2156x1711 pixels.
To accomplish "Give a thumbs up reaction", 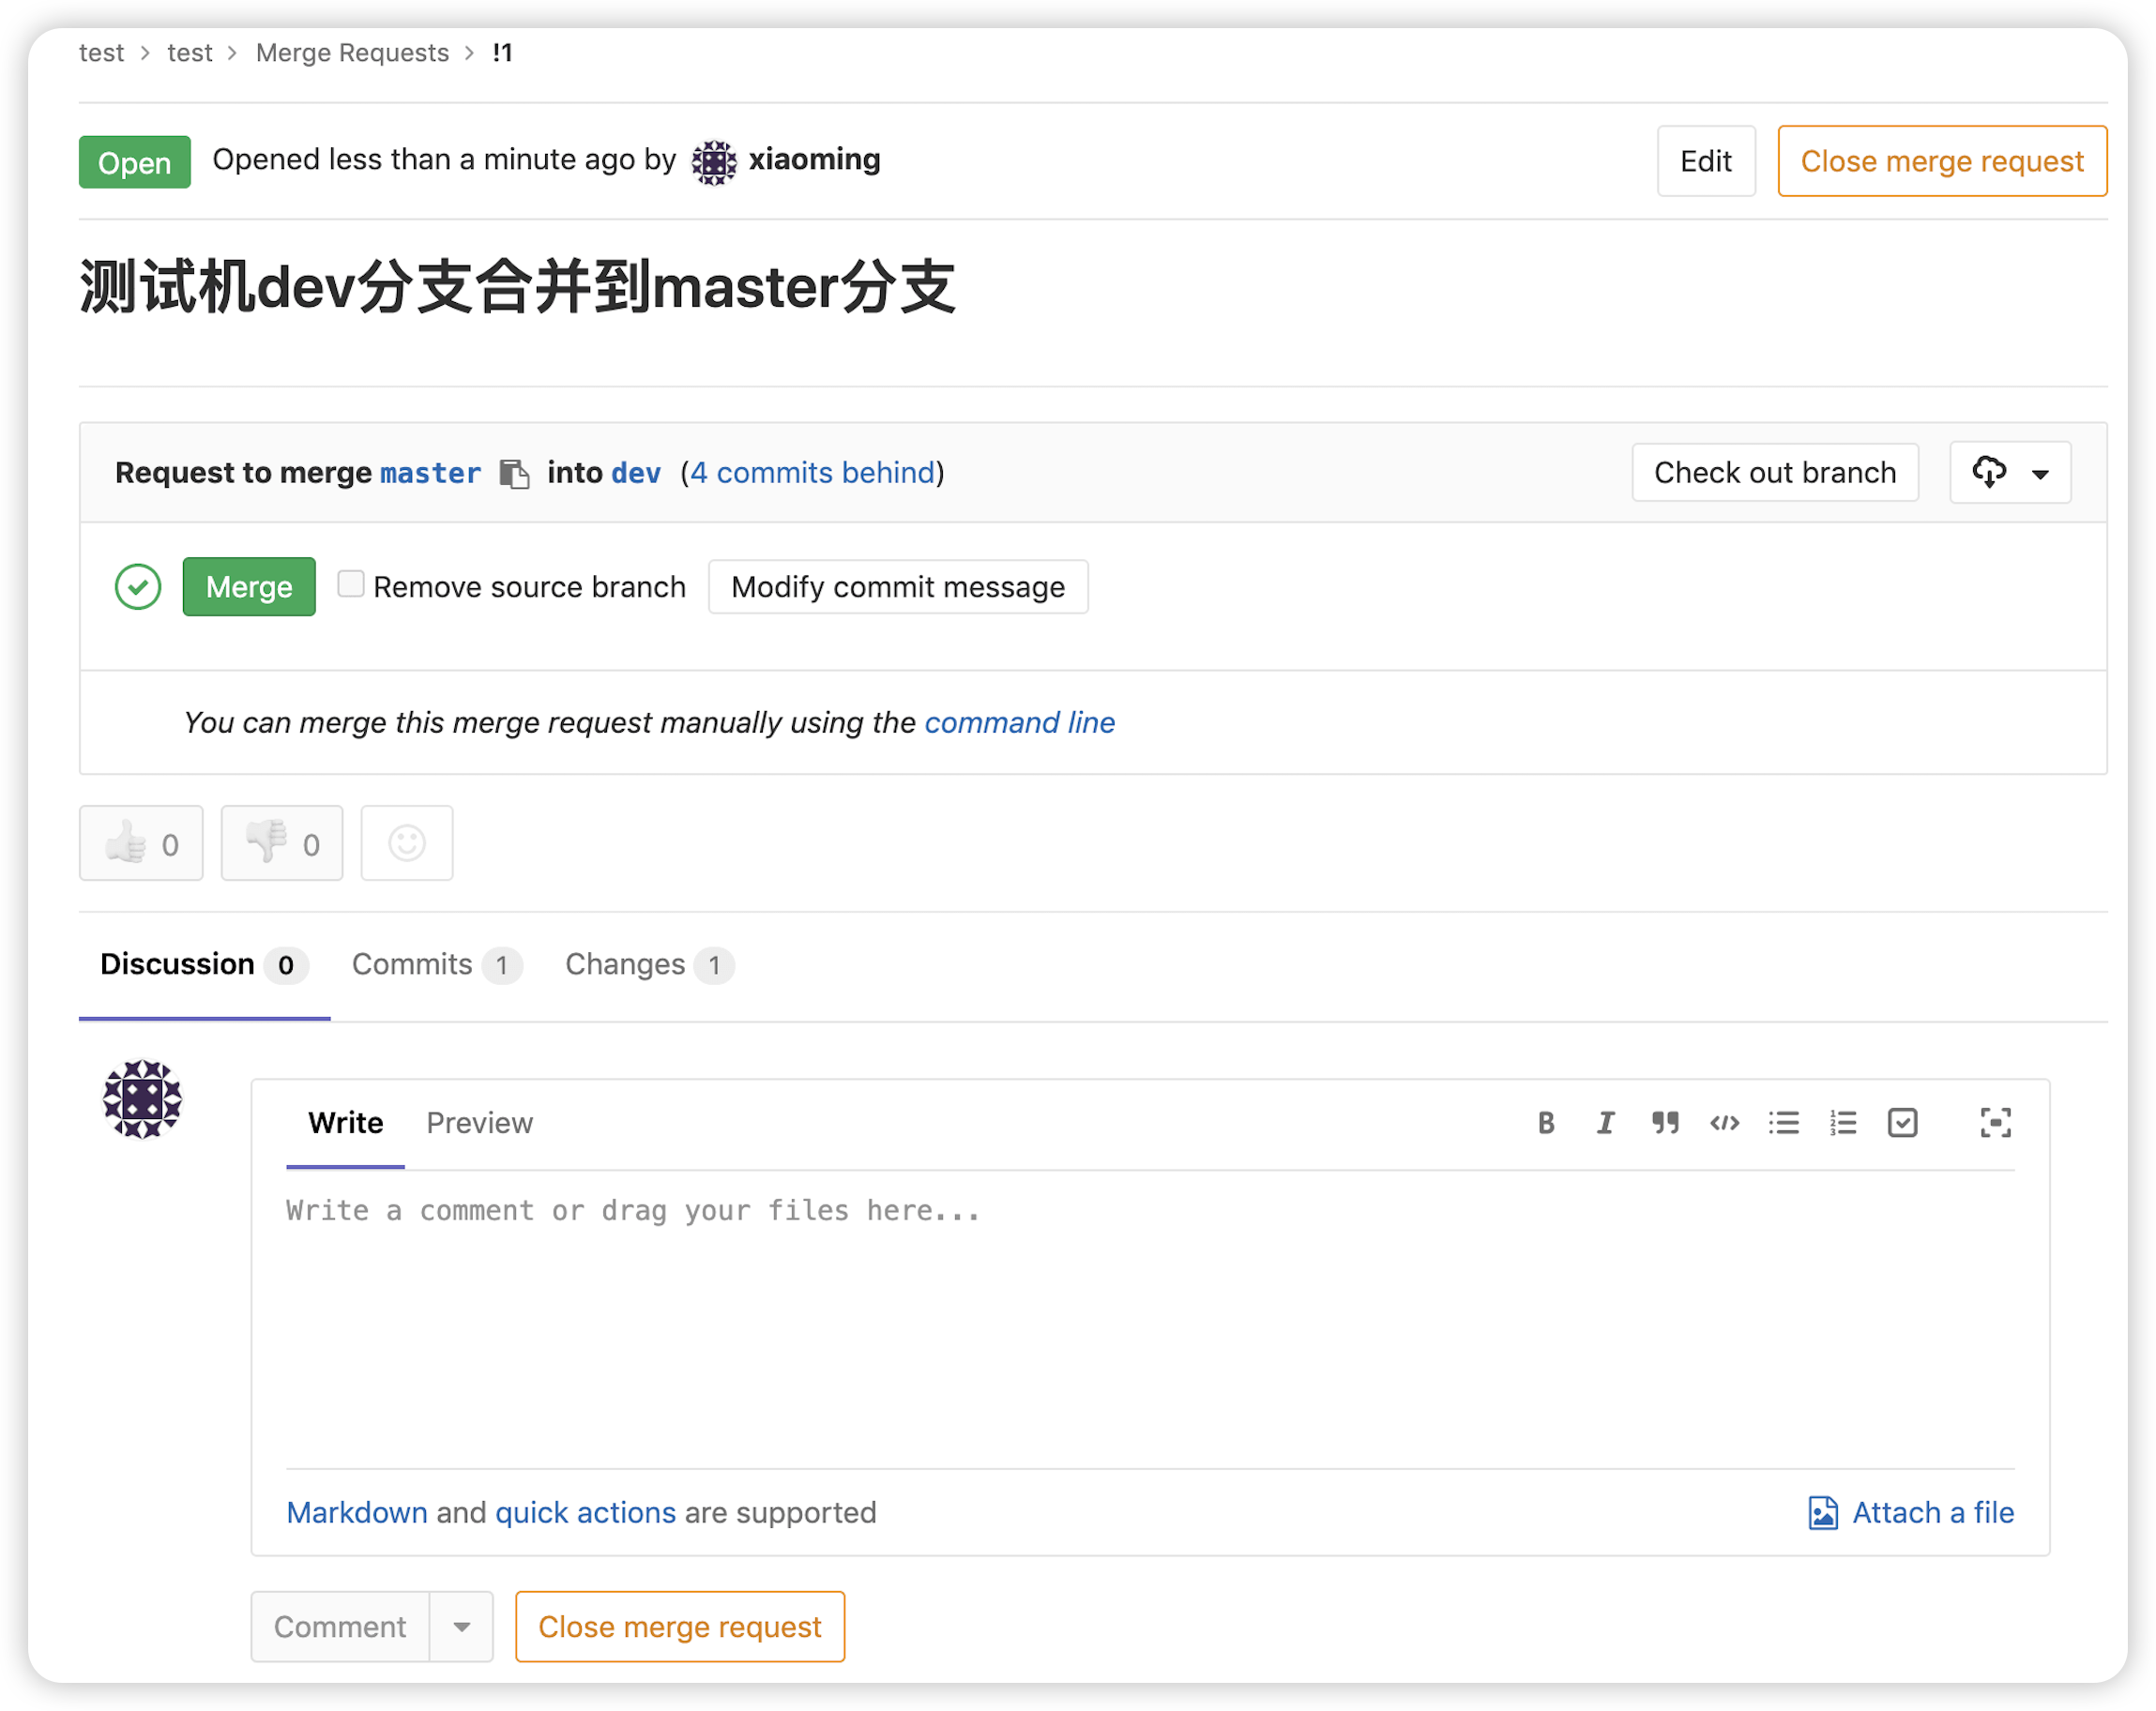I will click(x=141, y=843).
